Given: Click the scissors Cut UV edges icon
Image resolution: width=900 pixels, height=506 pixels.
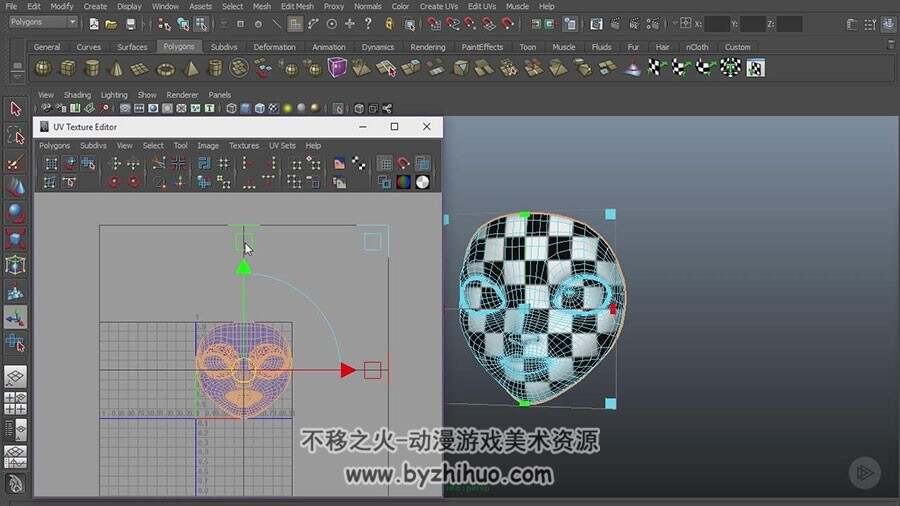Looking at the screenshot, I should point(159,163).
